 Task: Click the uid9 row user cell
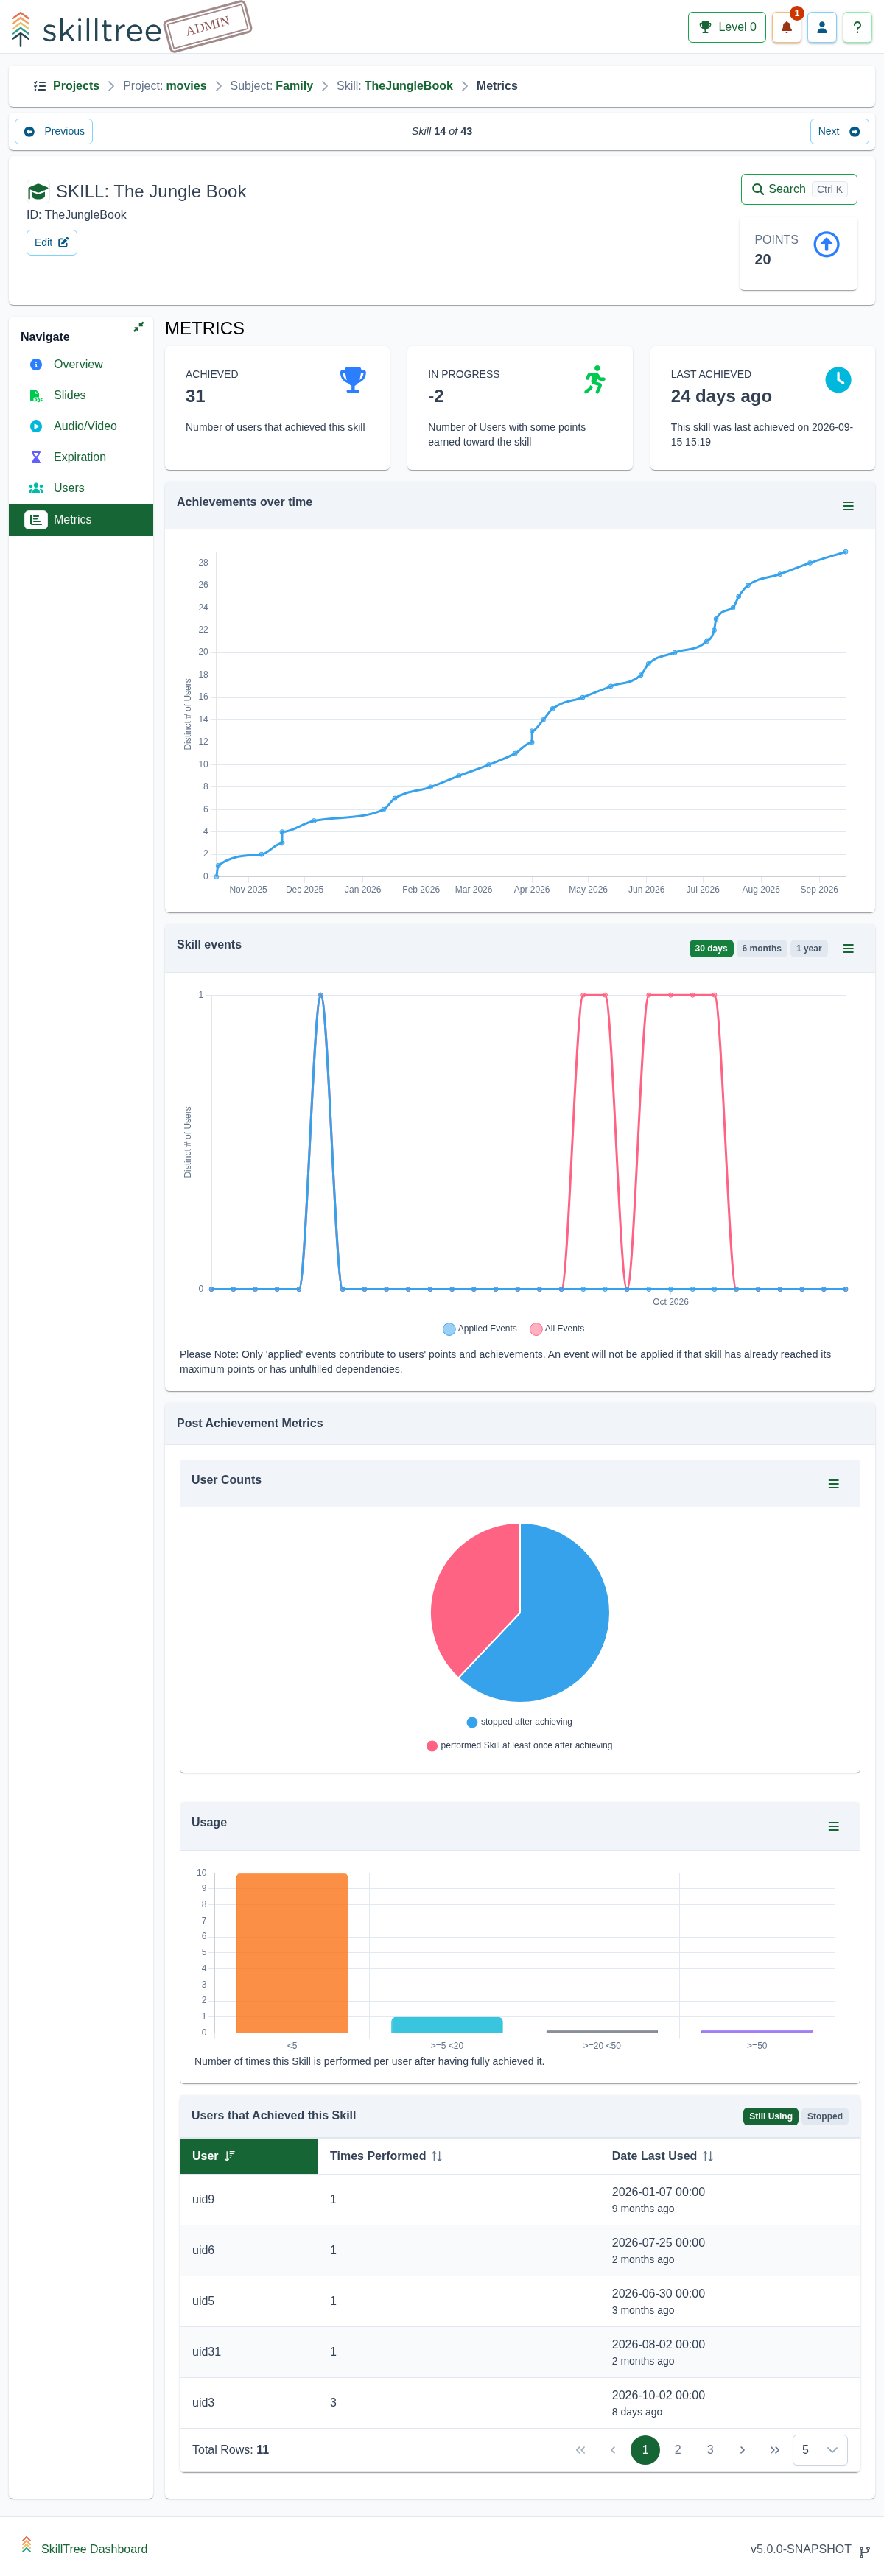[248, 2200]
